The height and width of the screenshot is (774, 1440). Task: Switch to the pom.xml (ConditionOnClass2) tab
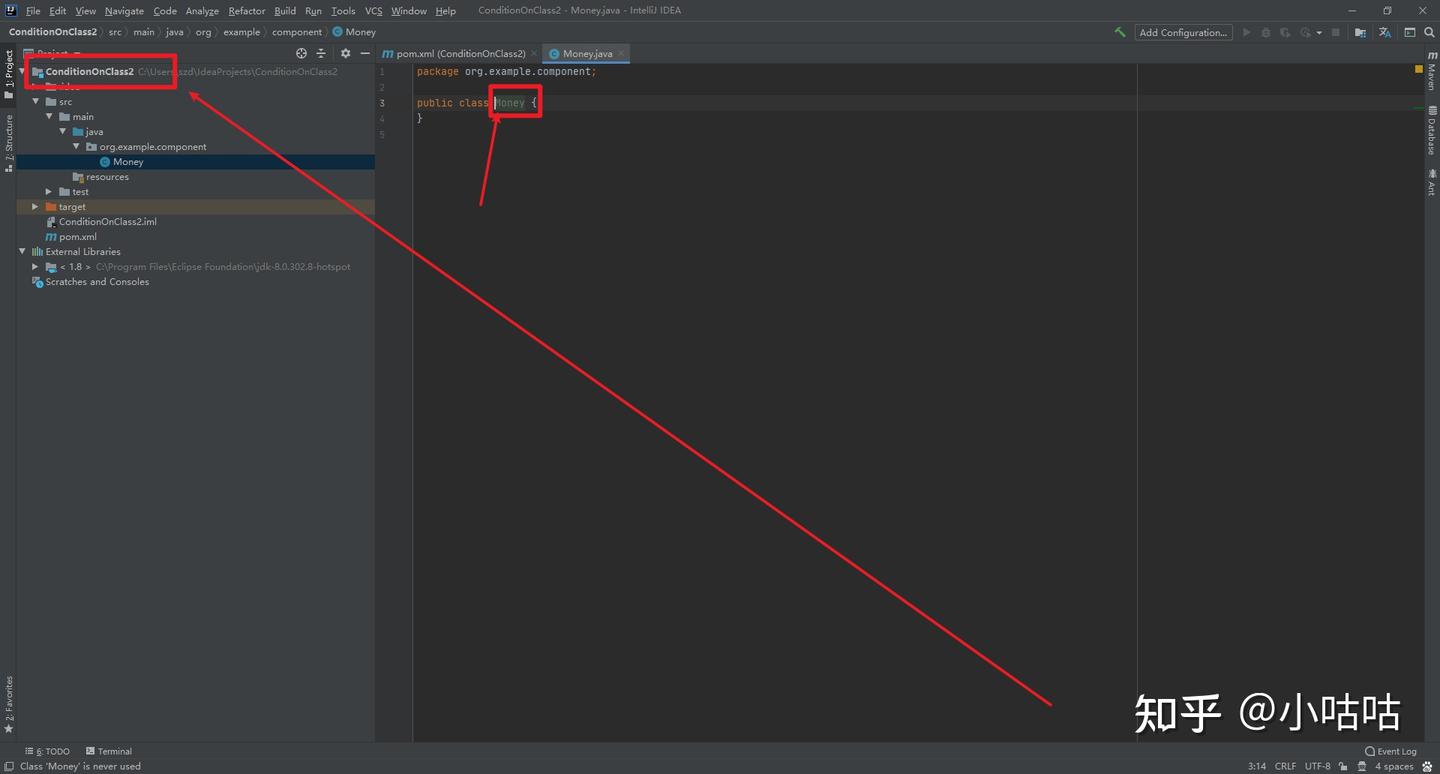click(460, 53)
